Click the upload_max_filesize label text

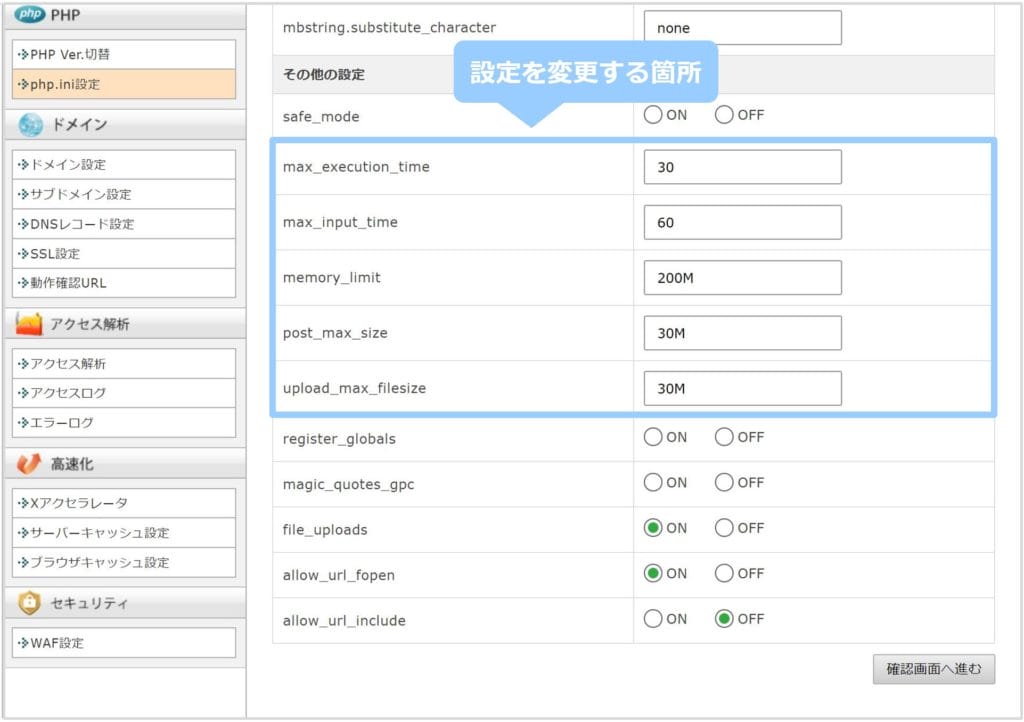(354, 388)
